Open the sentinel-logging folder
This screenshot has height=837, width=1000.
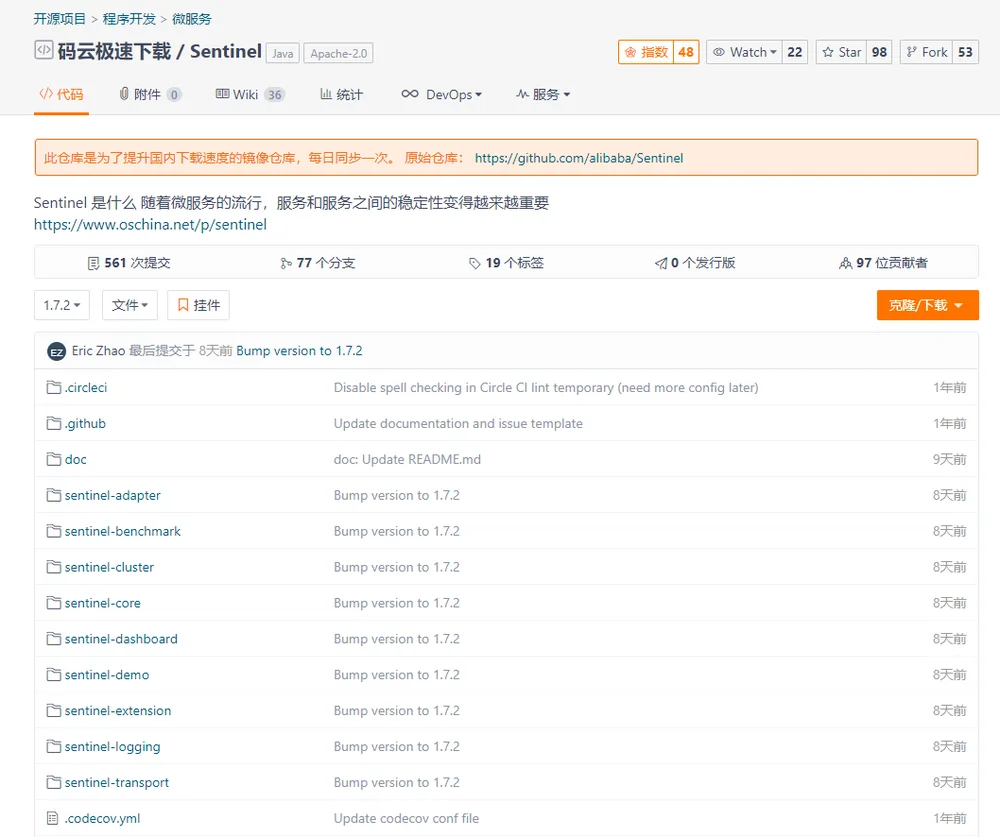(x=112, y=746)
